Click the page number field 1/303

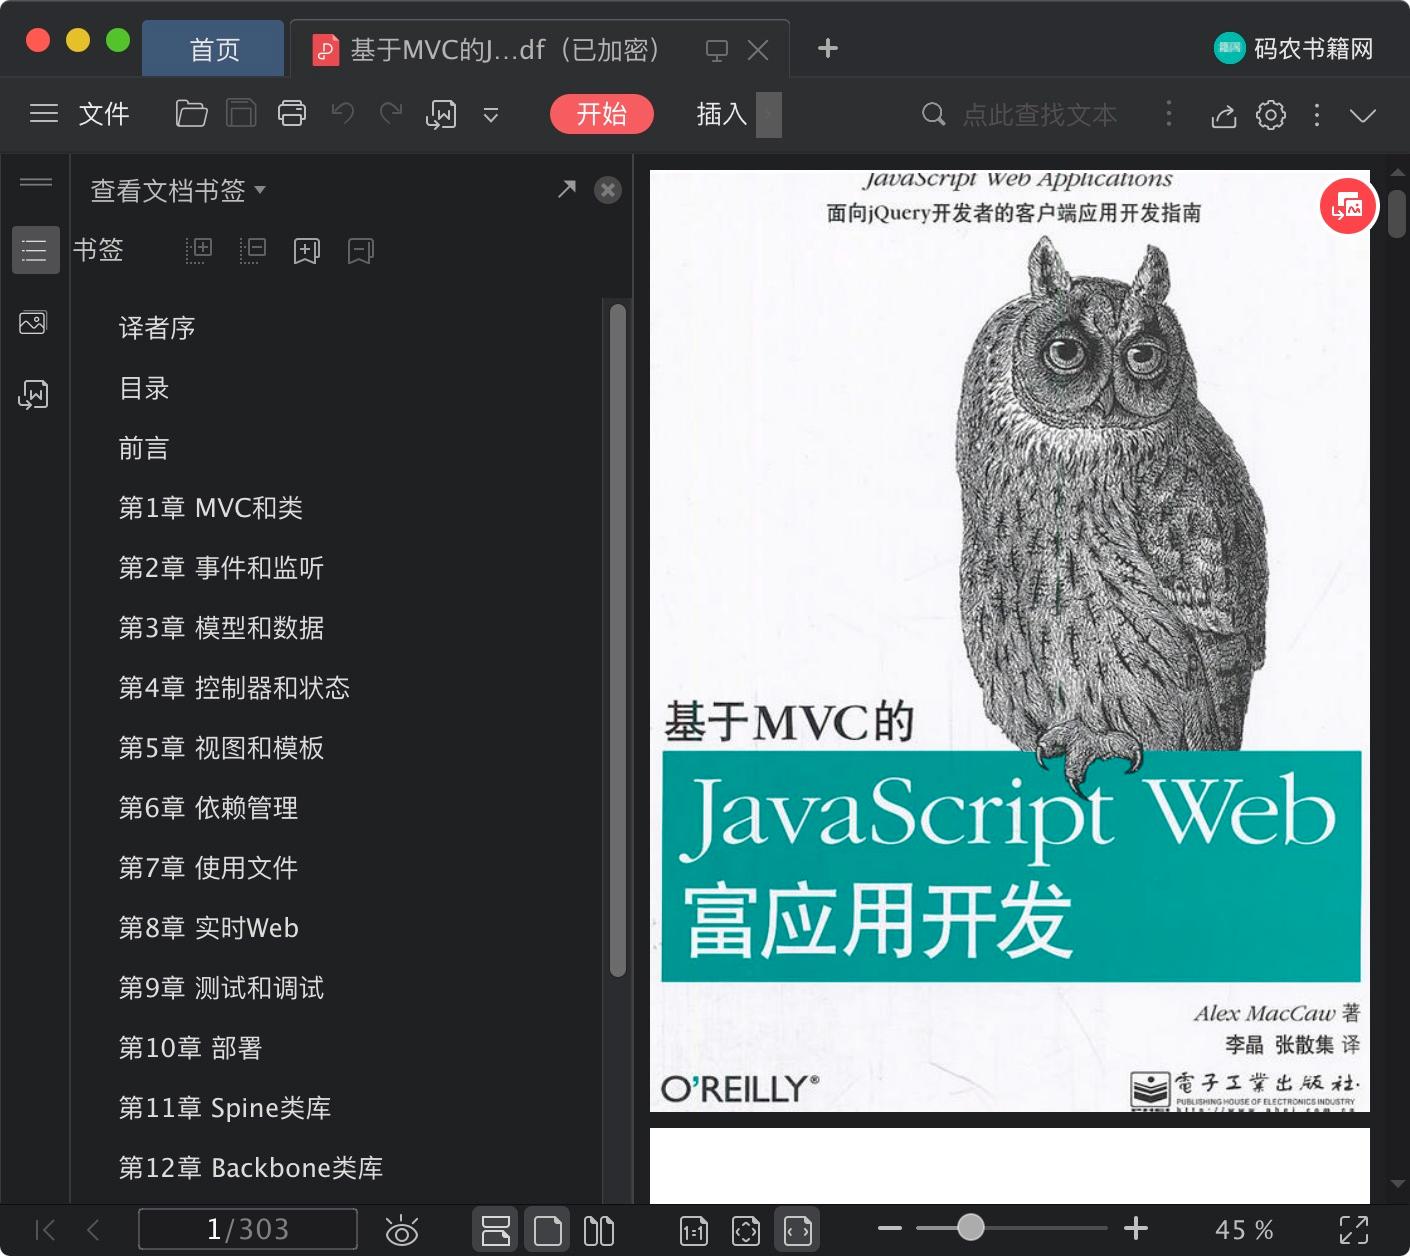pyautogui.click(x=247, y=1229)
